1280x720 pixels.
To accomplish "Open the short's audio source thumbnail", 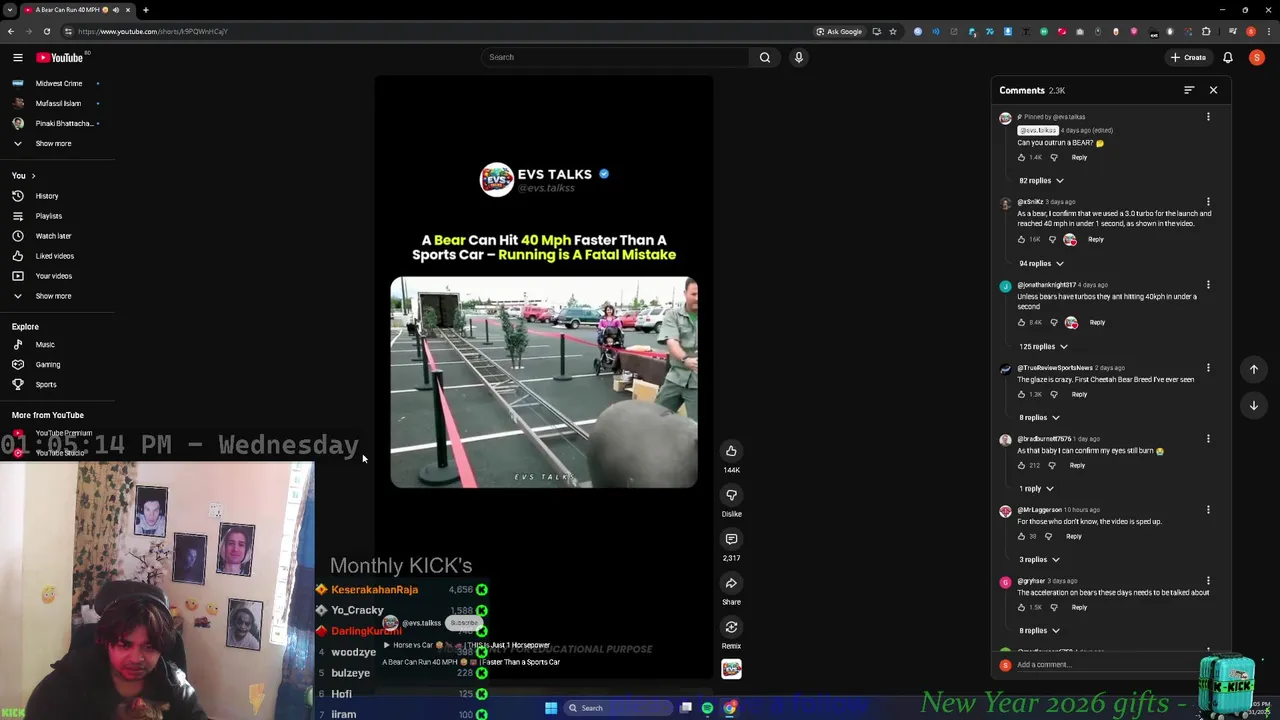I will 731,669.
